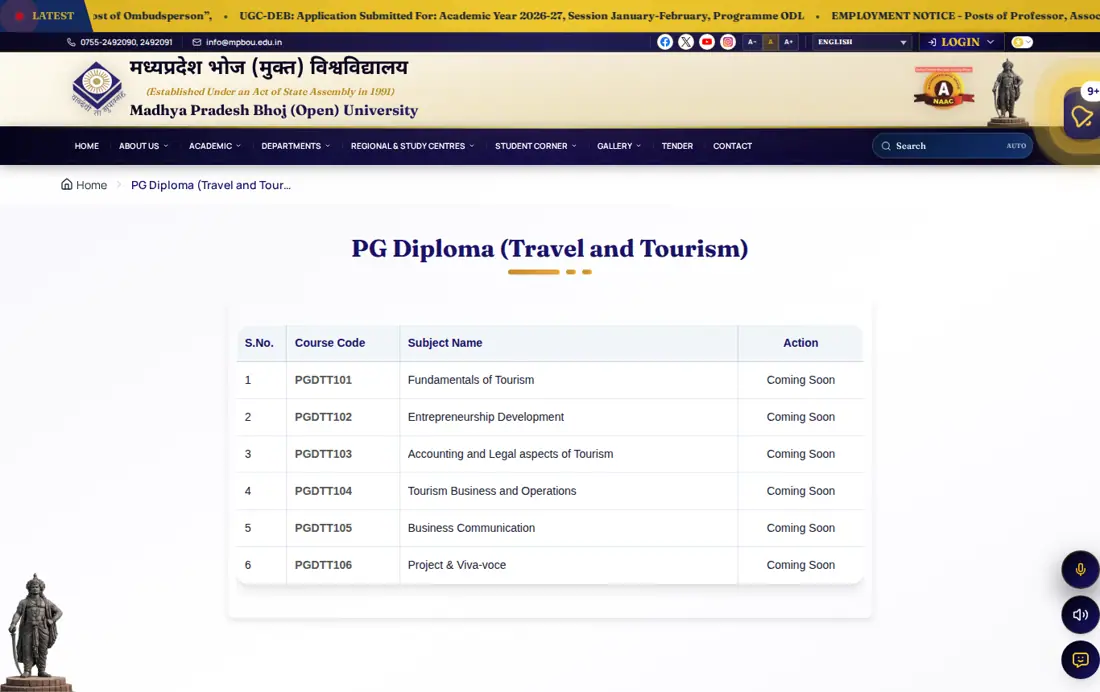Open the Instagram social icon
1100x692 pixels.
727,42
